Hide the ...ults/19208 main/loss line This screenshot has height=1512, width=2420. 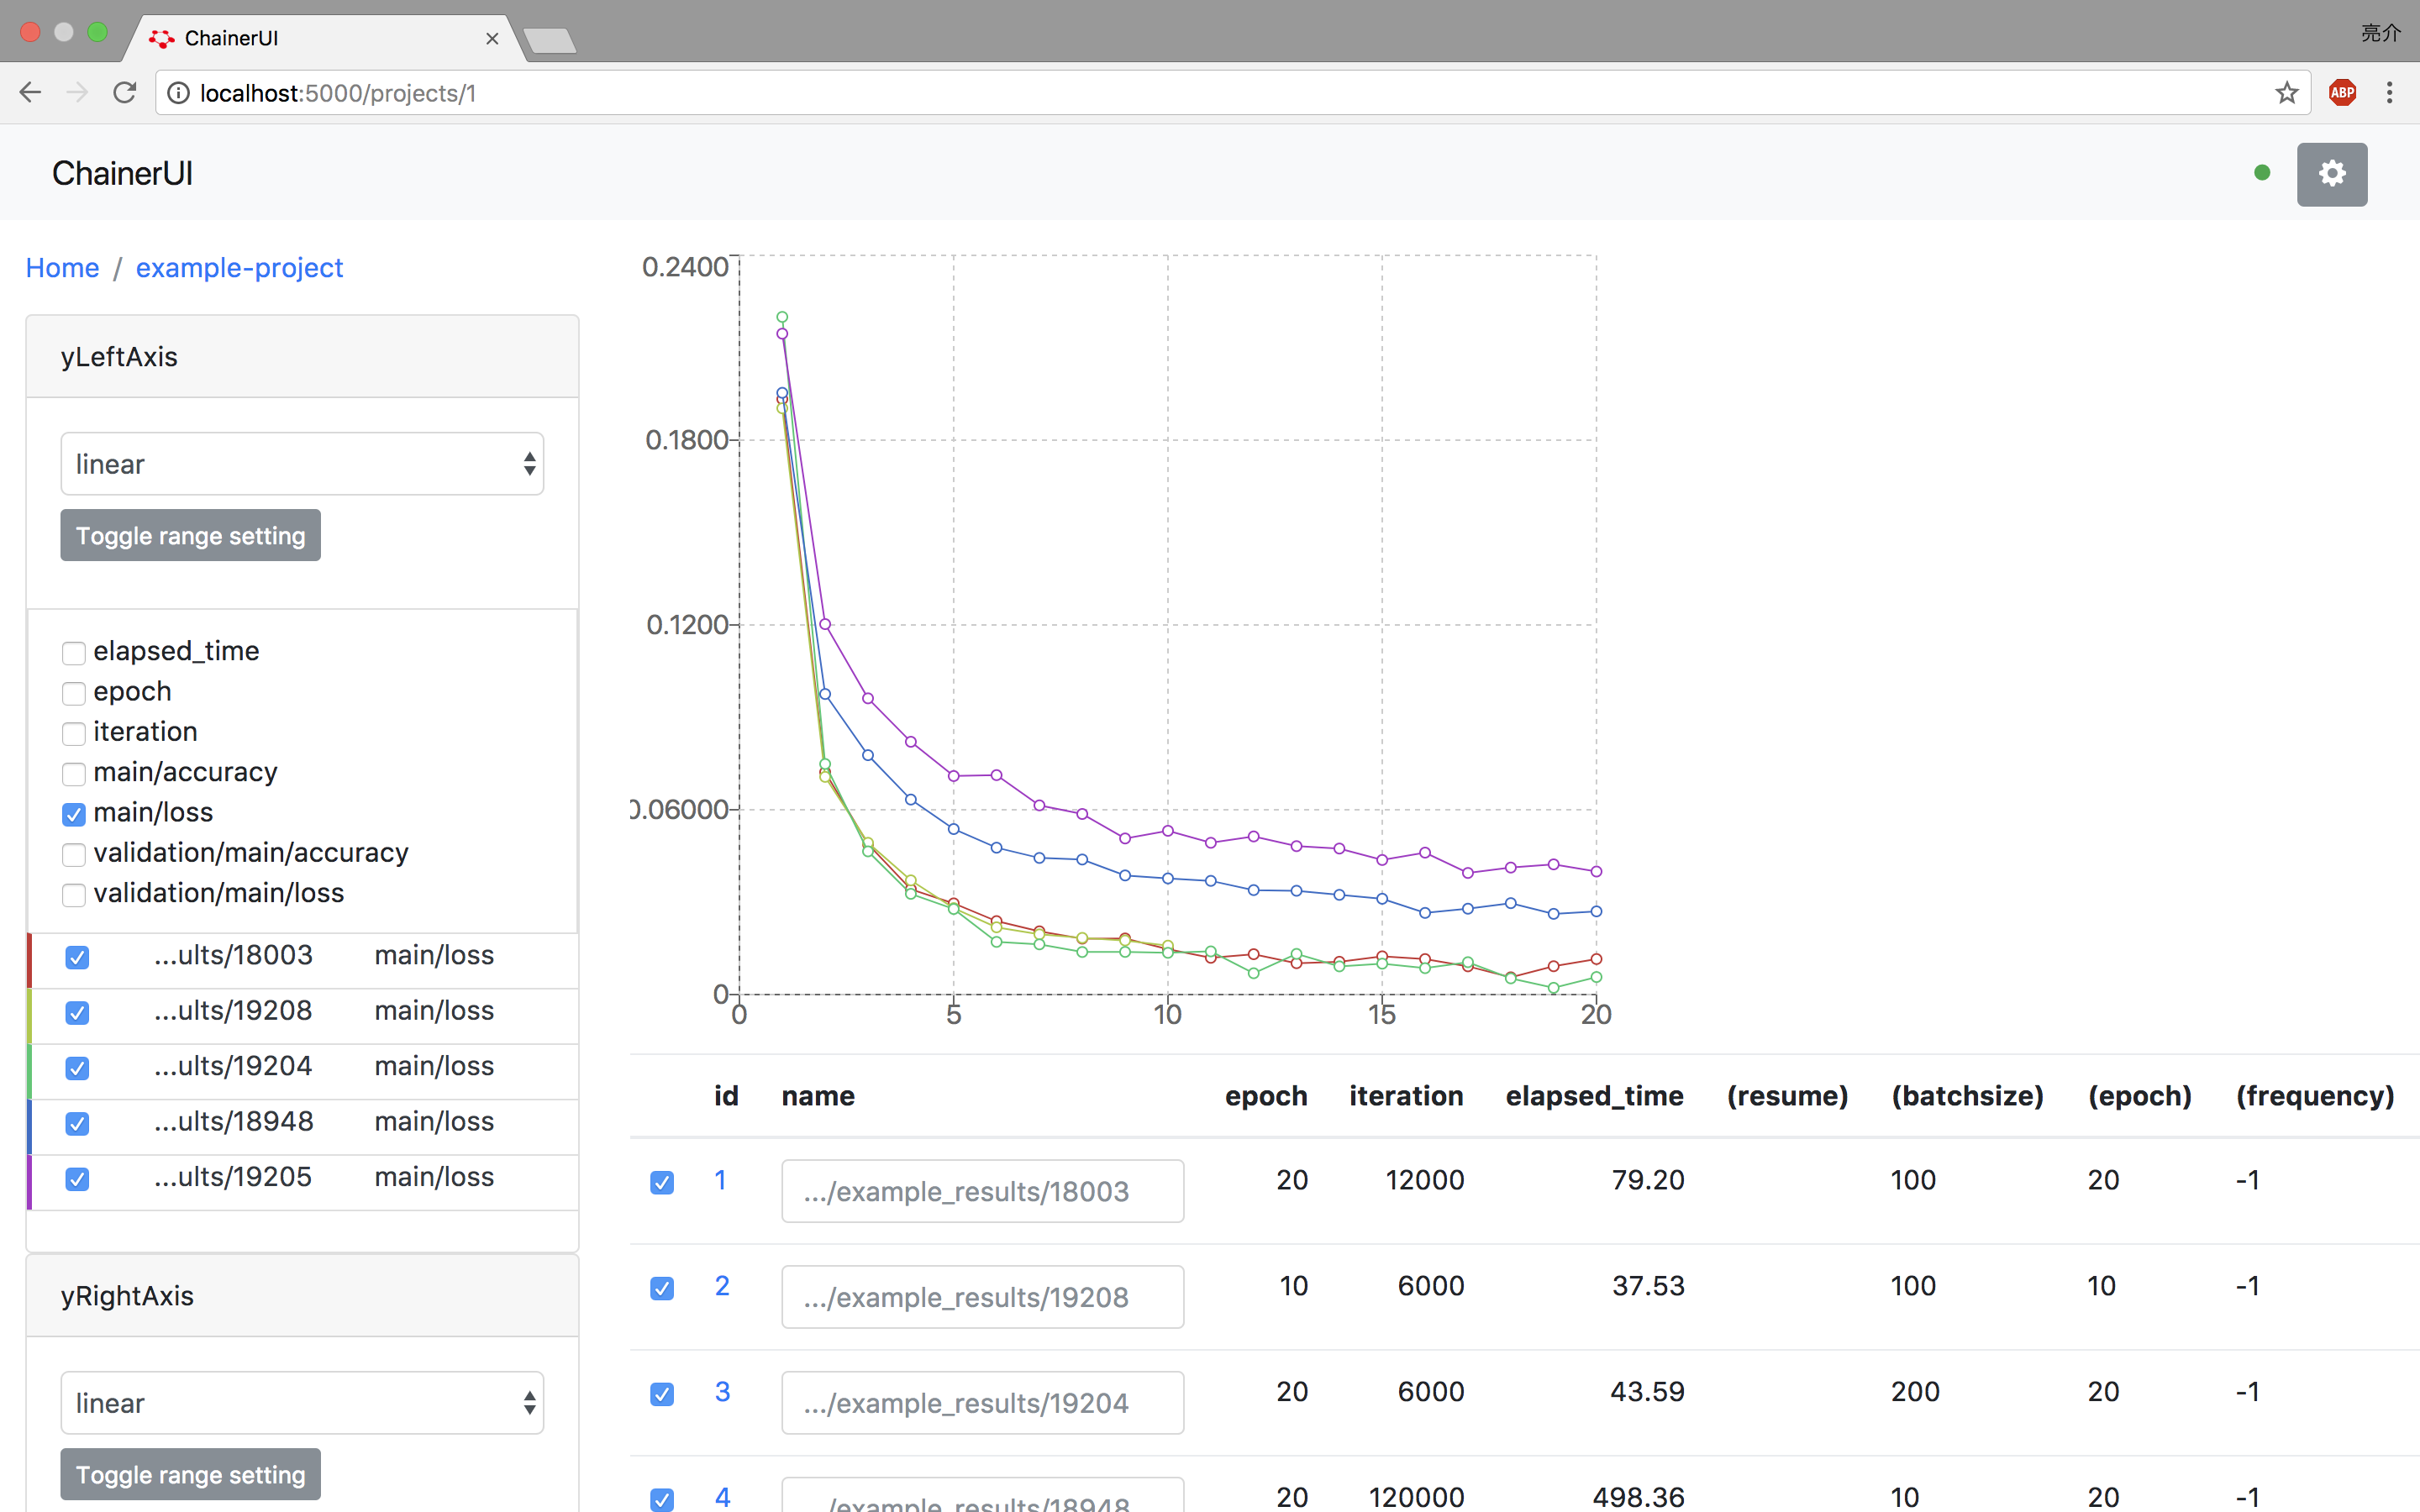(x=77, y=1012)
